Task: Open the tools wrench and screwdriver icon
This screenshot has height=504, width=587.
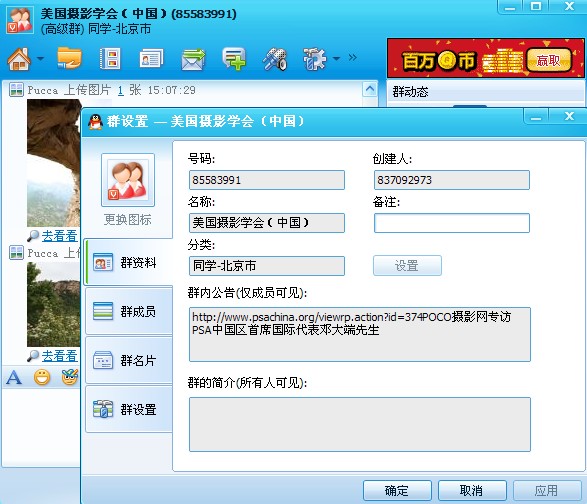Action: [275, 59]
